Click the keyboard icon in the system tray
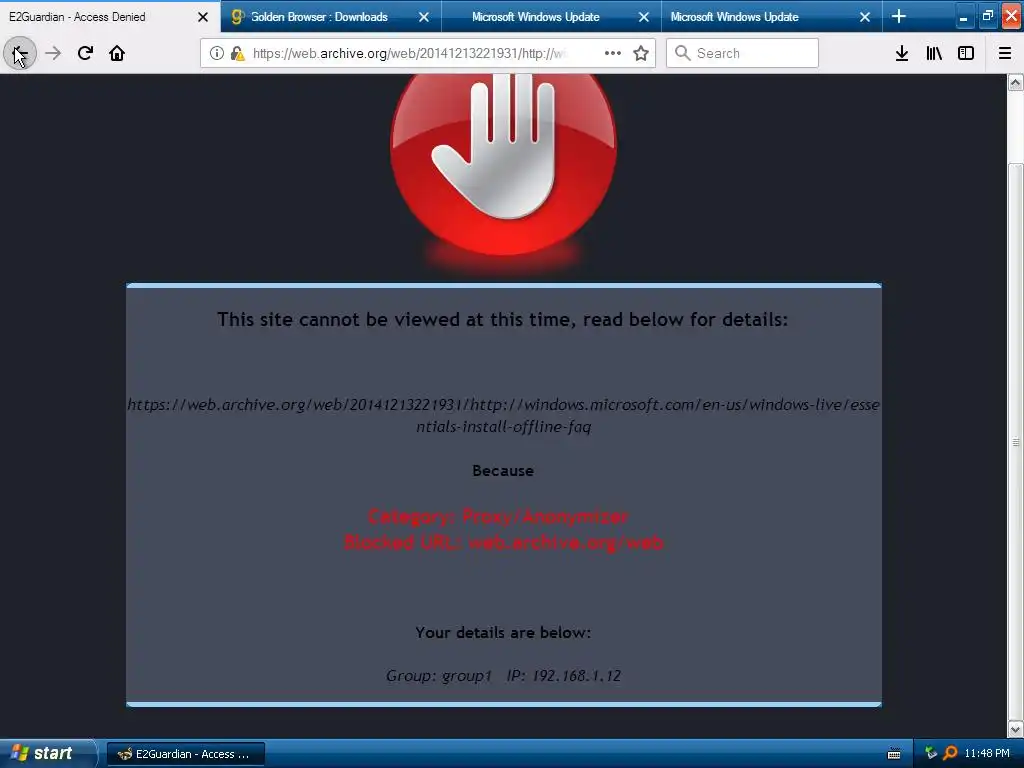Image resolution: width=1024 pixels, height=768 pixels. tap(894, 754)
